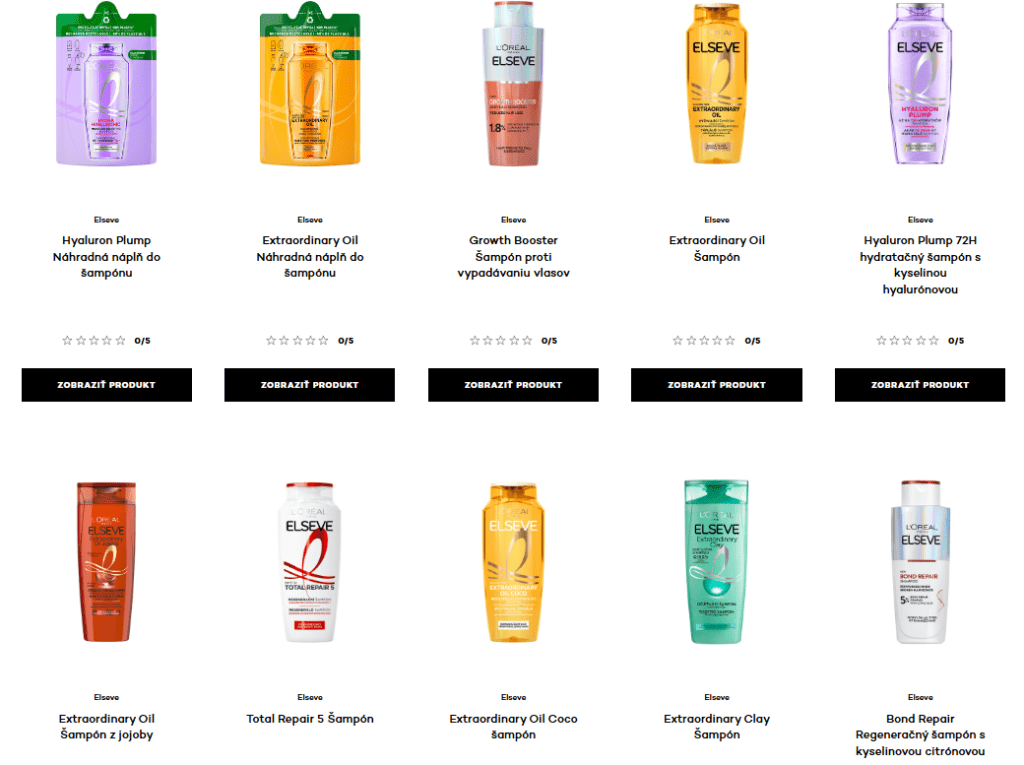Open Extraordinary Oil Coco šampón link
Viewport: 1024px width, 765px height.
click(x=513, y=726)
